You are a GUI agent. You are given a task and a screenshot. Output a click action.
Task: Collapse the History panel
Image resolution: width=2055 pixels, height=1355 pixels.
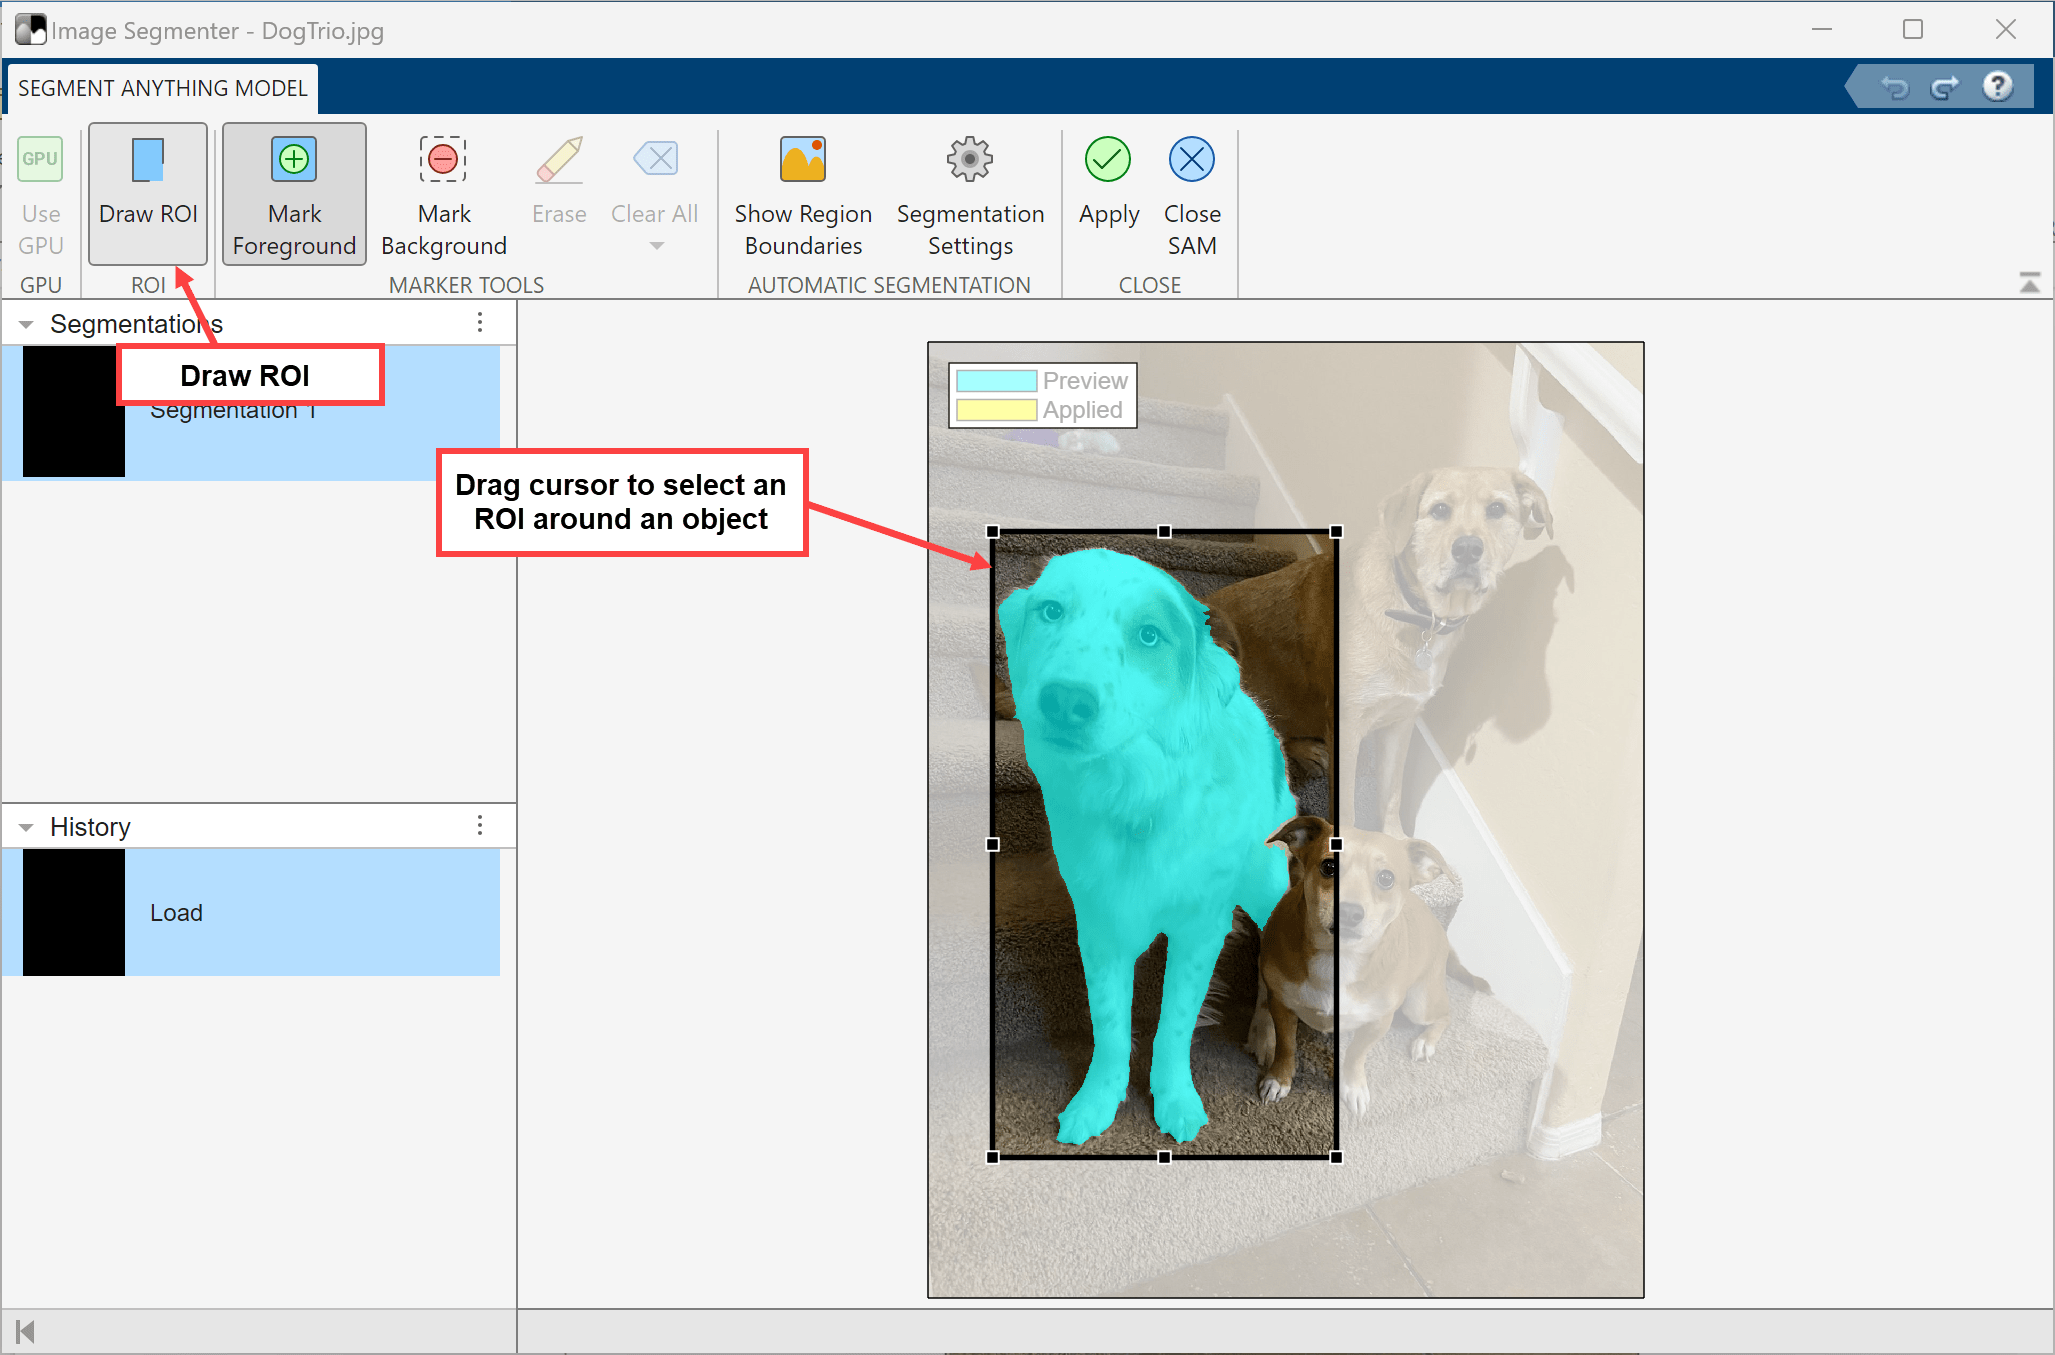point(27,827)
